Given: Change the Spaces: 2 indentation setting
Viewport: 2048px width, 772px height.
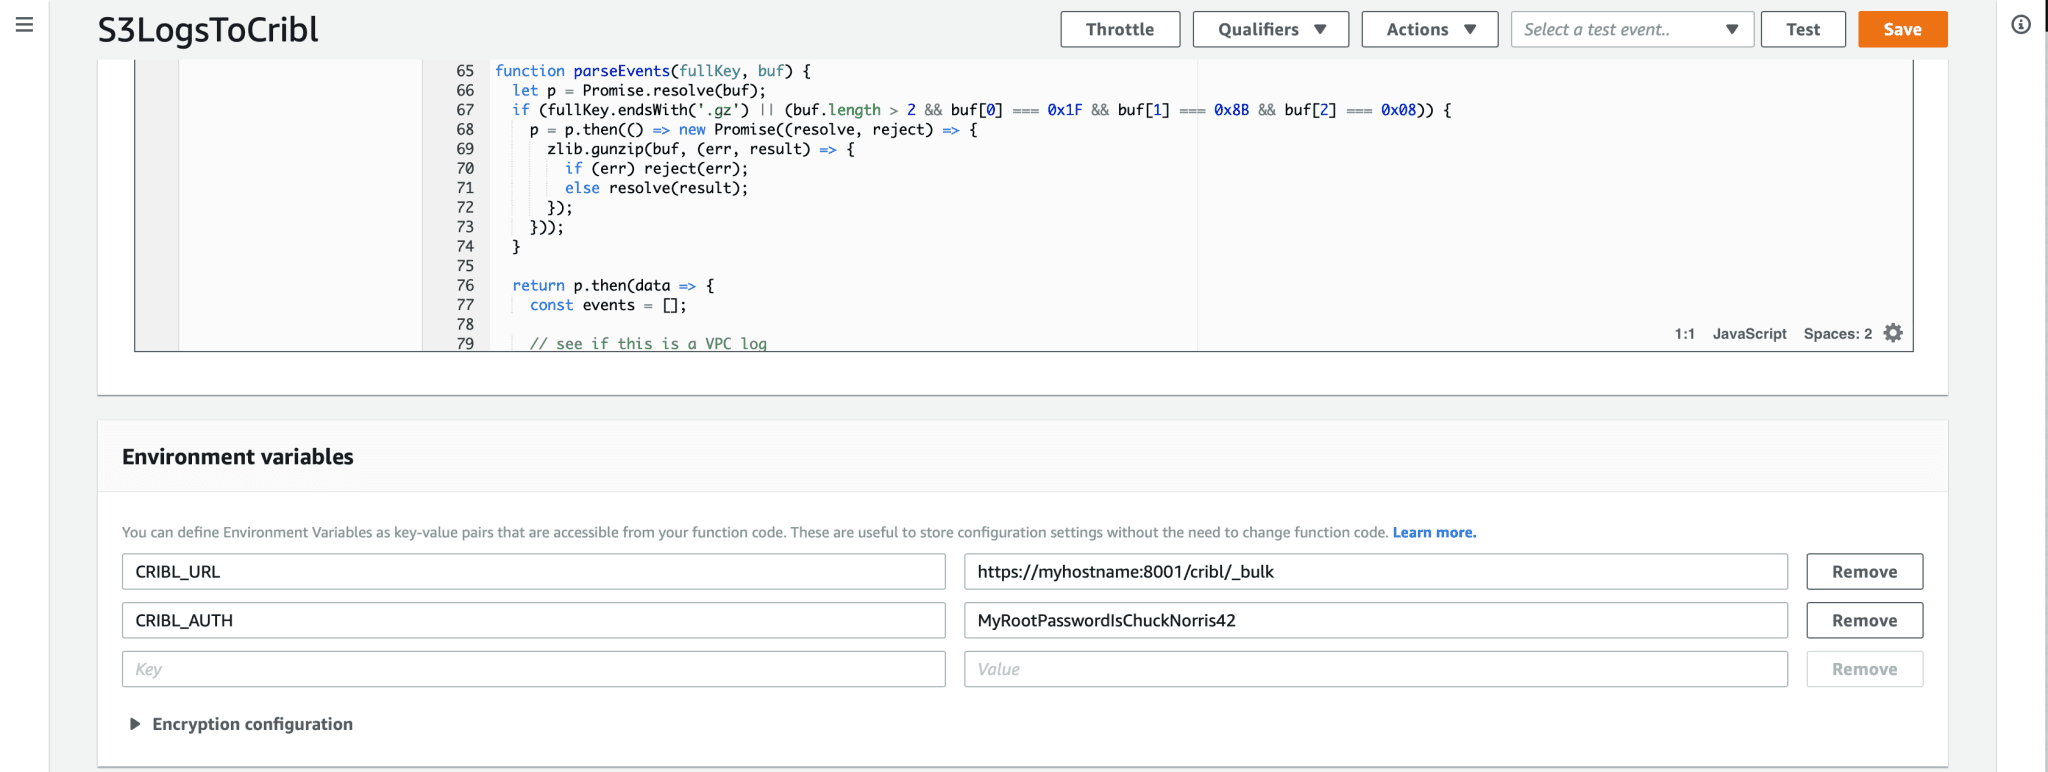Looking at the screenshot, I should [x=1837, y=334].
